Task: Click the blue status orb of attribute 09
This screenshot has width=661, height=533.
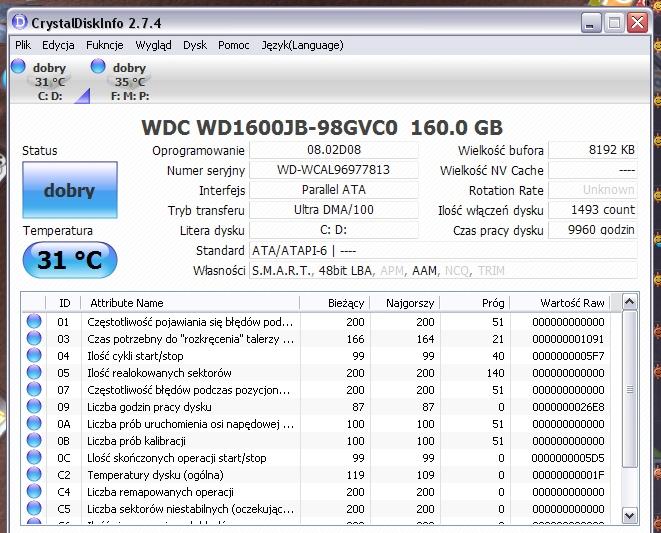Action: [x=34, y=406]
